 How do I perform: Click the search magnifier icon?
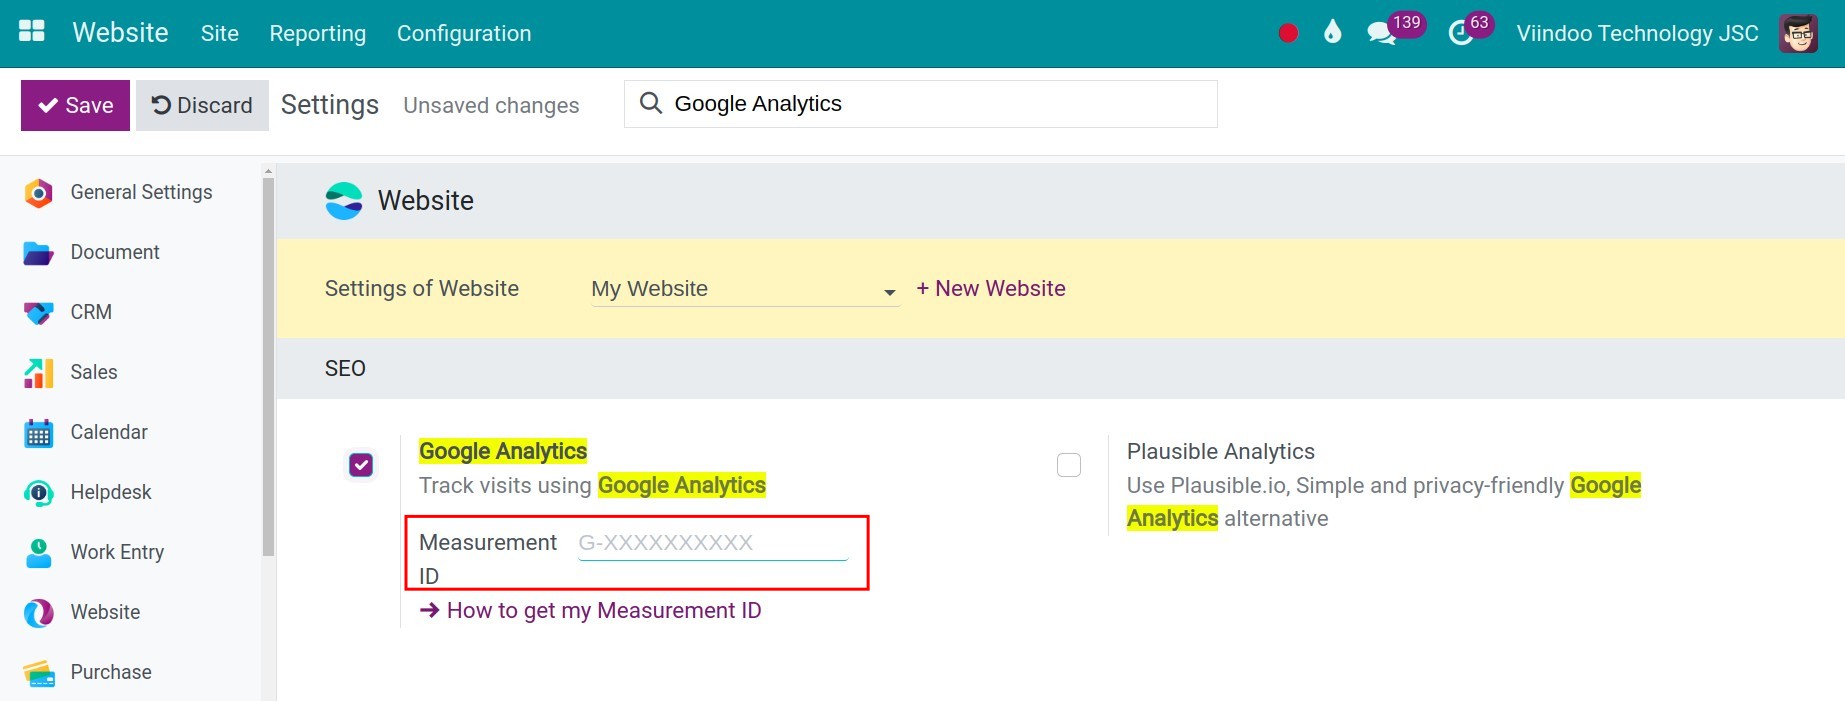point(650,103)
